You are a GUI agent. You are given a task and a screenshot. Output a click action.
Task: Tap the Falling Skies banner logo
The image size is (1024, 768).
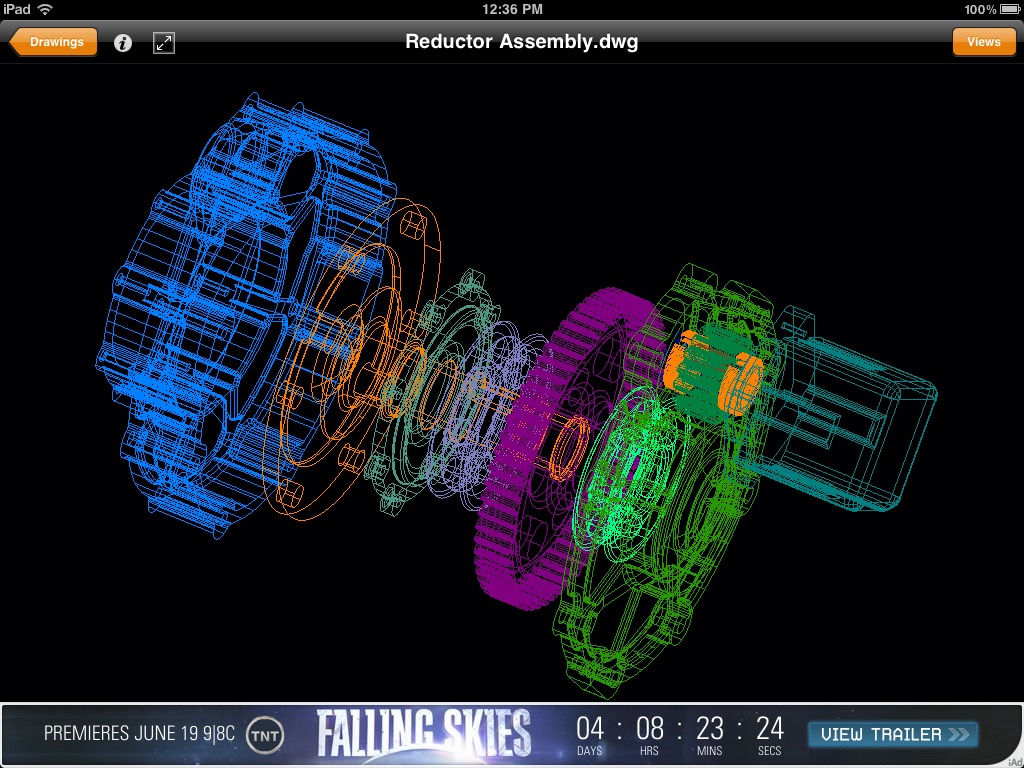(x=424, y=733)
